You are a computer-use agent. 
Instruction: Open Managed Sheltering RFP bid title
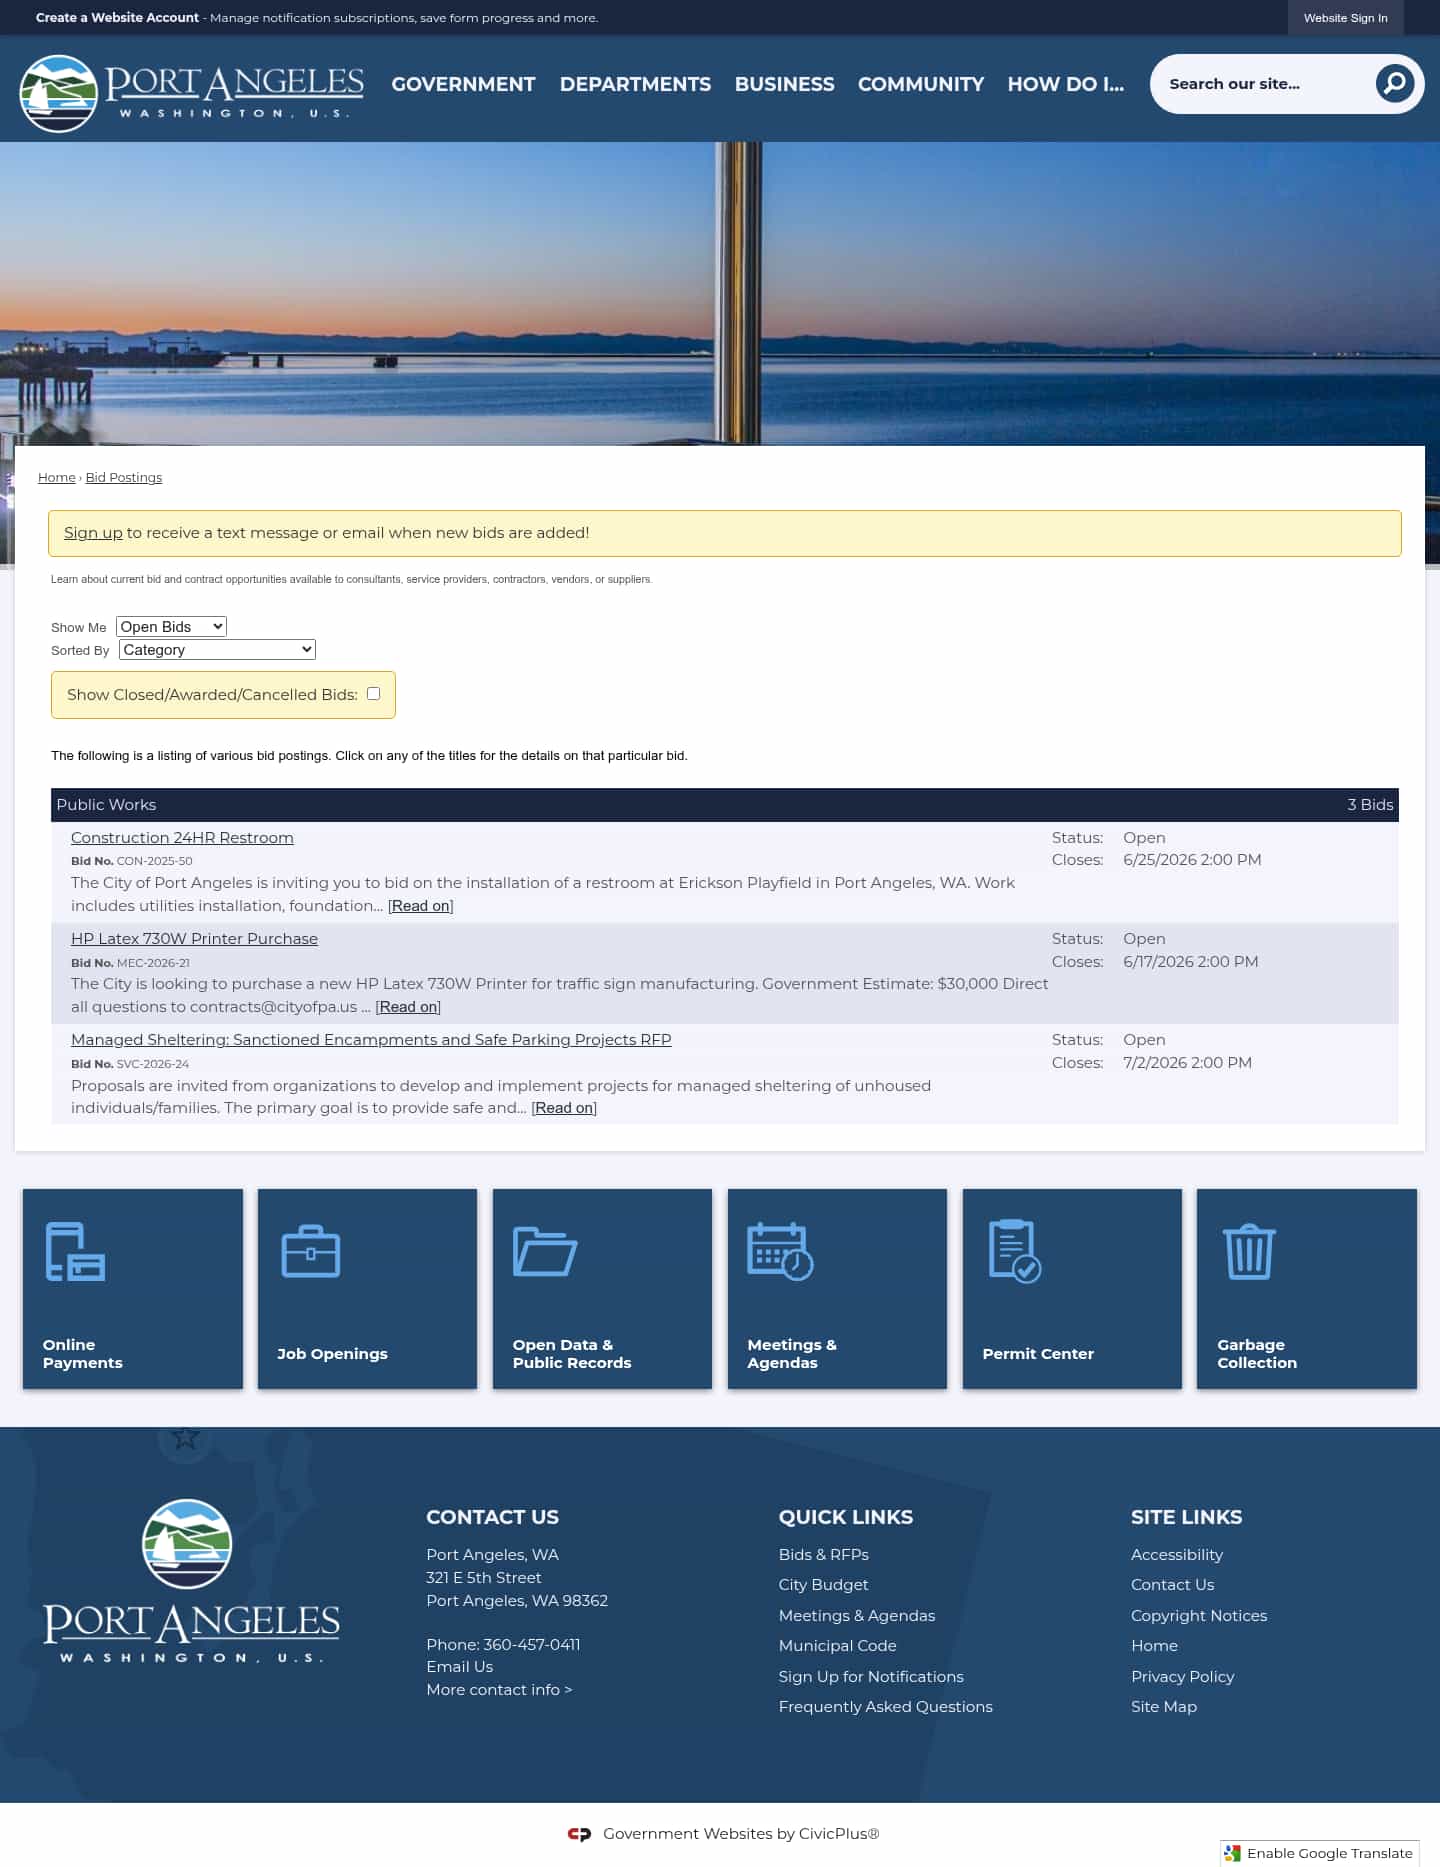(x=371, y=1040)
